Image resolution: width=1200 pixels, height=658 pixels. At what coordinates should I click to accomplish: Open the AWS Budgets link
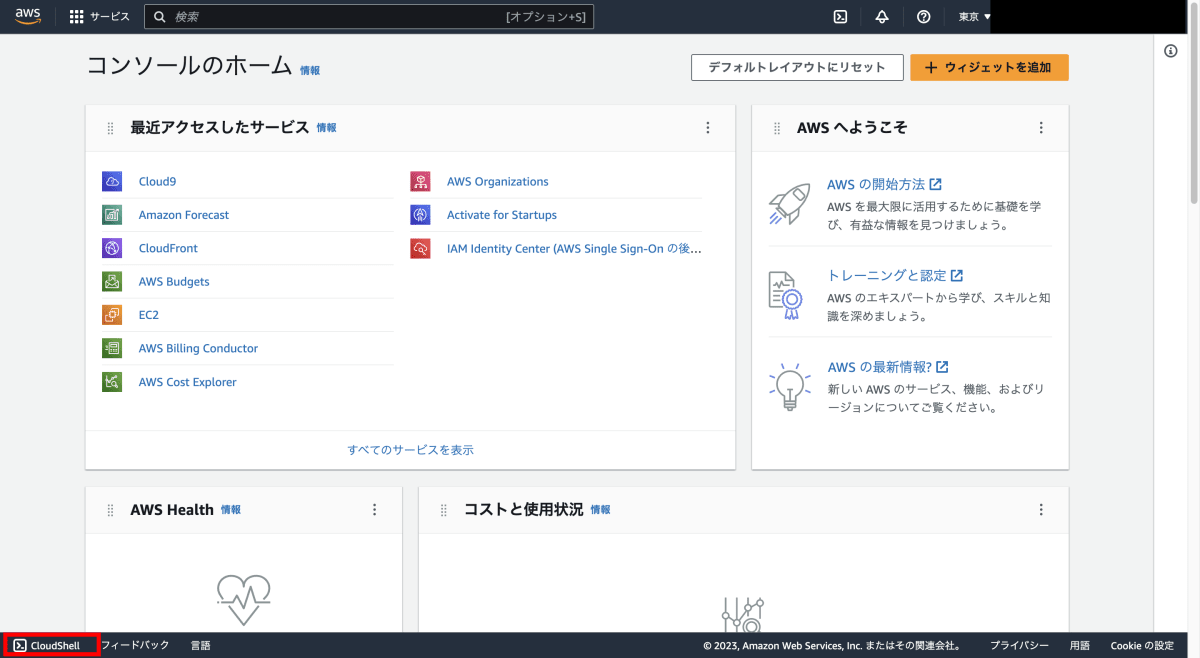tap(174, 282)
